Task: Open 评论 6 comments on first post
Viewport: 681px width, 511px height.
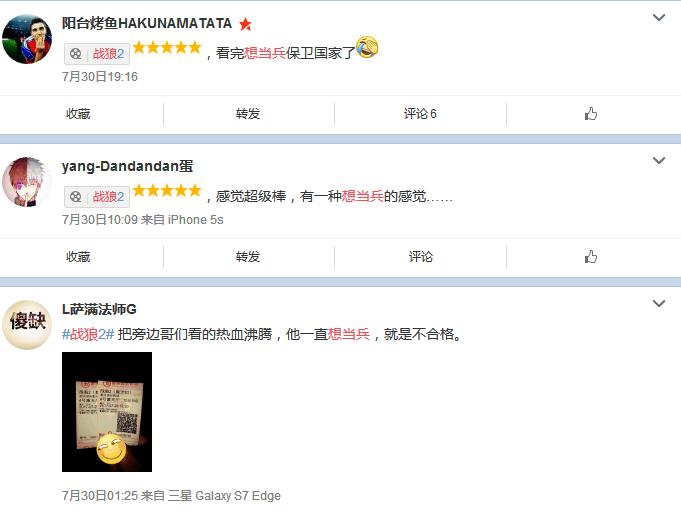Action: coord(420,114)
